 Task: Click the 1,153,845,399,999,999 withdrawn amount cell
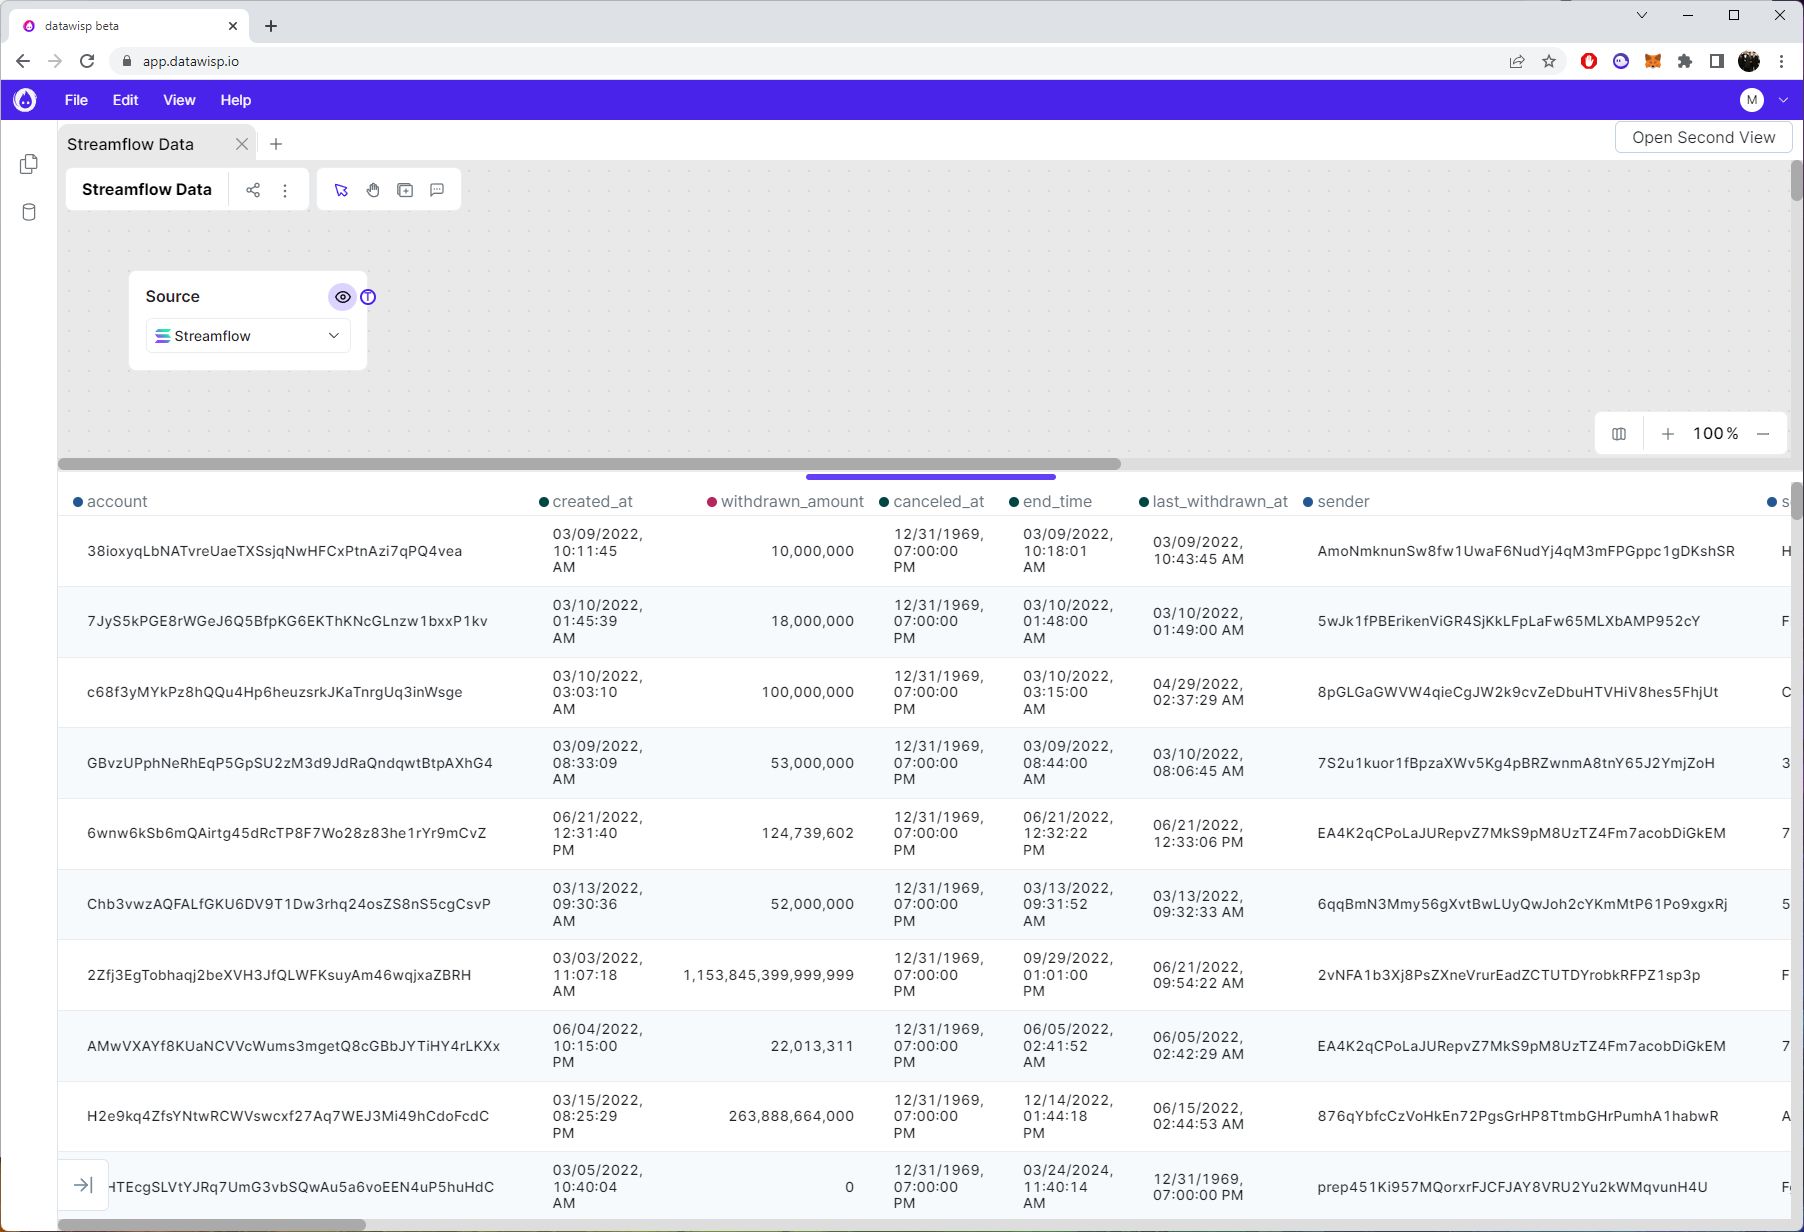coord(768,975)
